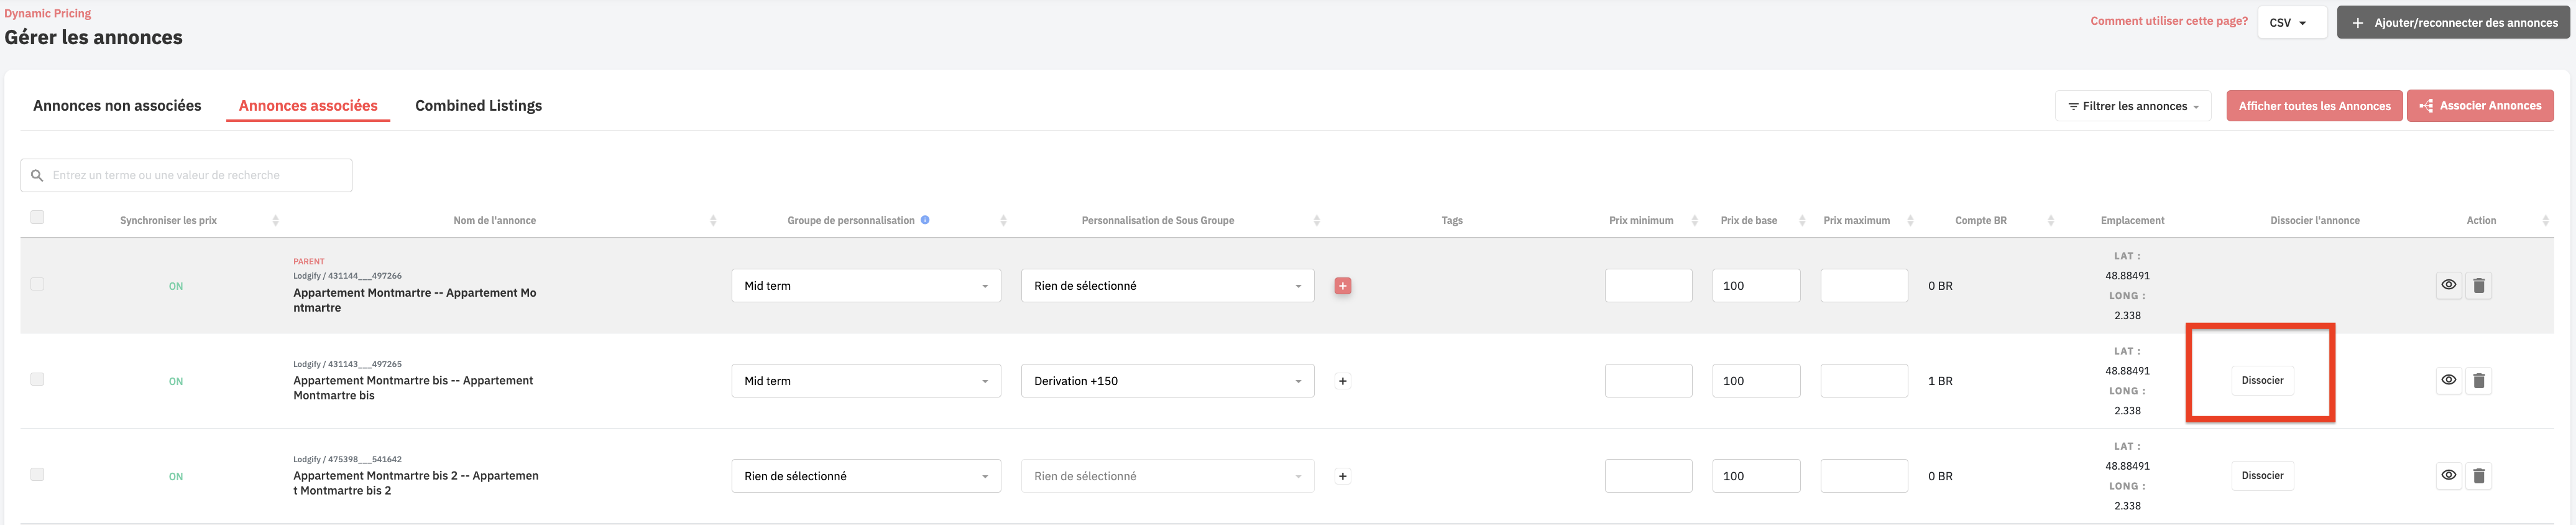Open the CSV export dropdown

(2291, 23)
